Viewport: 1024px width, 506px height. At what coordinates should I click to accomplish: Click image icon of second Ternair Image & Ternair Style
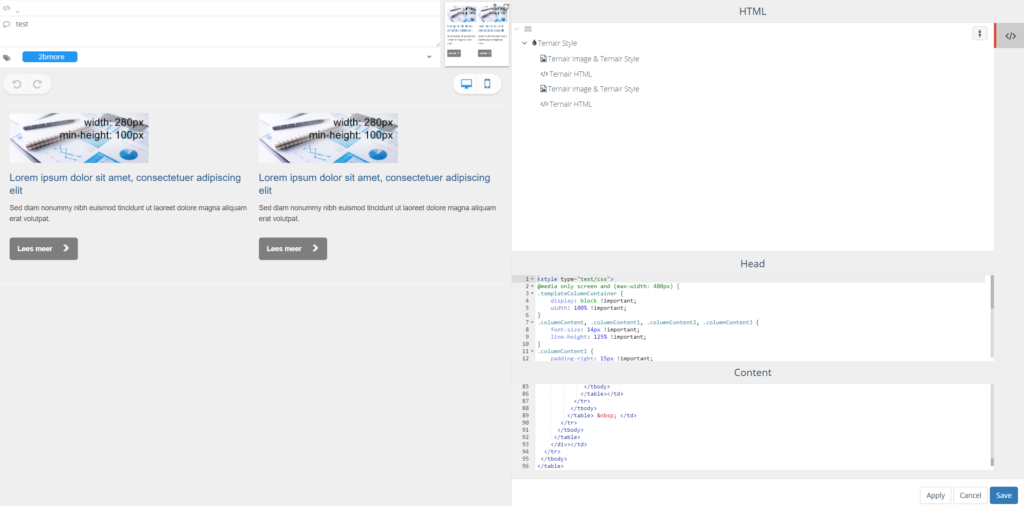[543, 89]
